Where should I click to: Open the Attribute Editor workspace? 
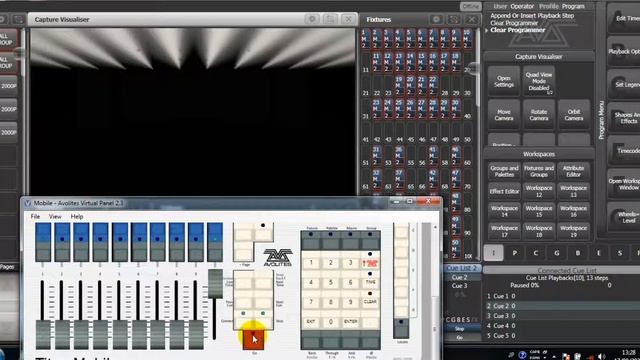[573, 171]
